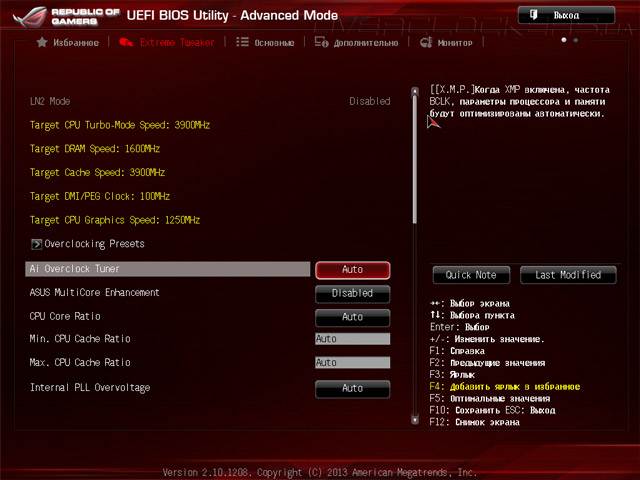Select the ASUS MultiCore Enhancement label
Screen dimensions: 640x480
(94, 293)
